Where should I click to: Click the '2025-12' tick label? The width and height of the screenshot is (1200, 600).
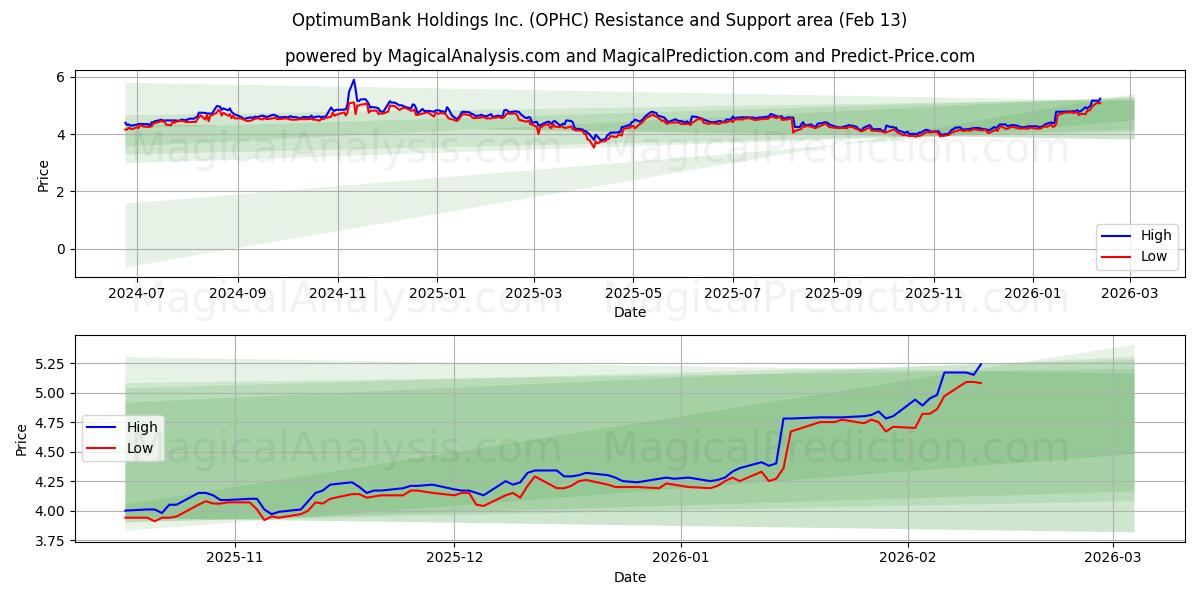coord(455,558)
